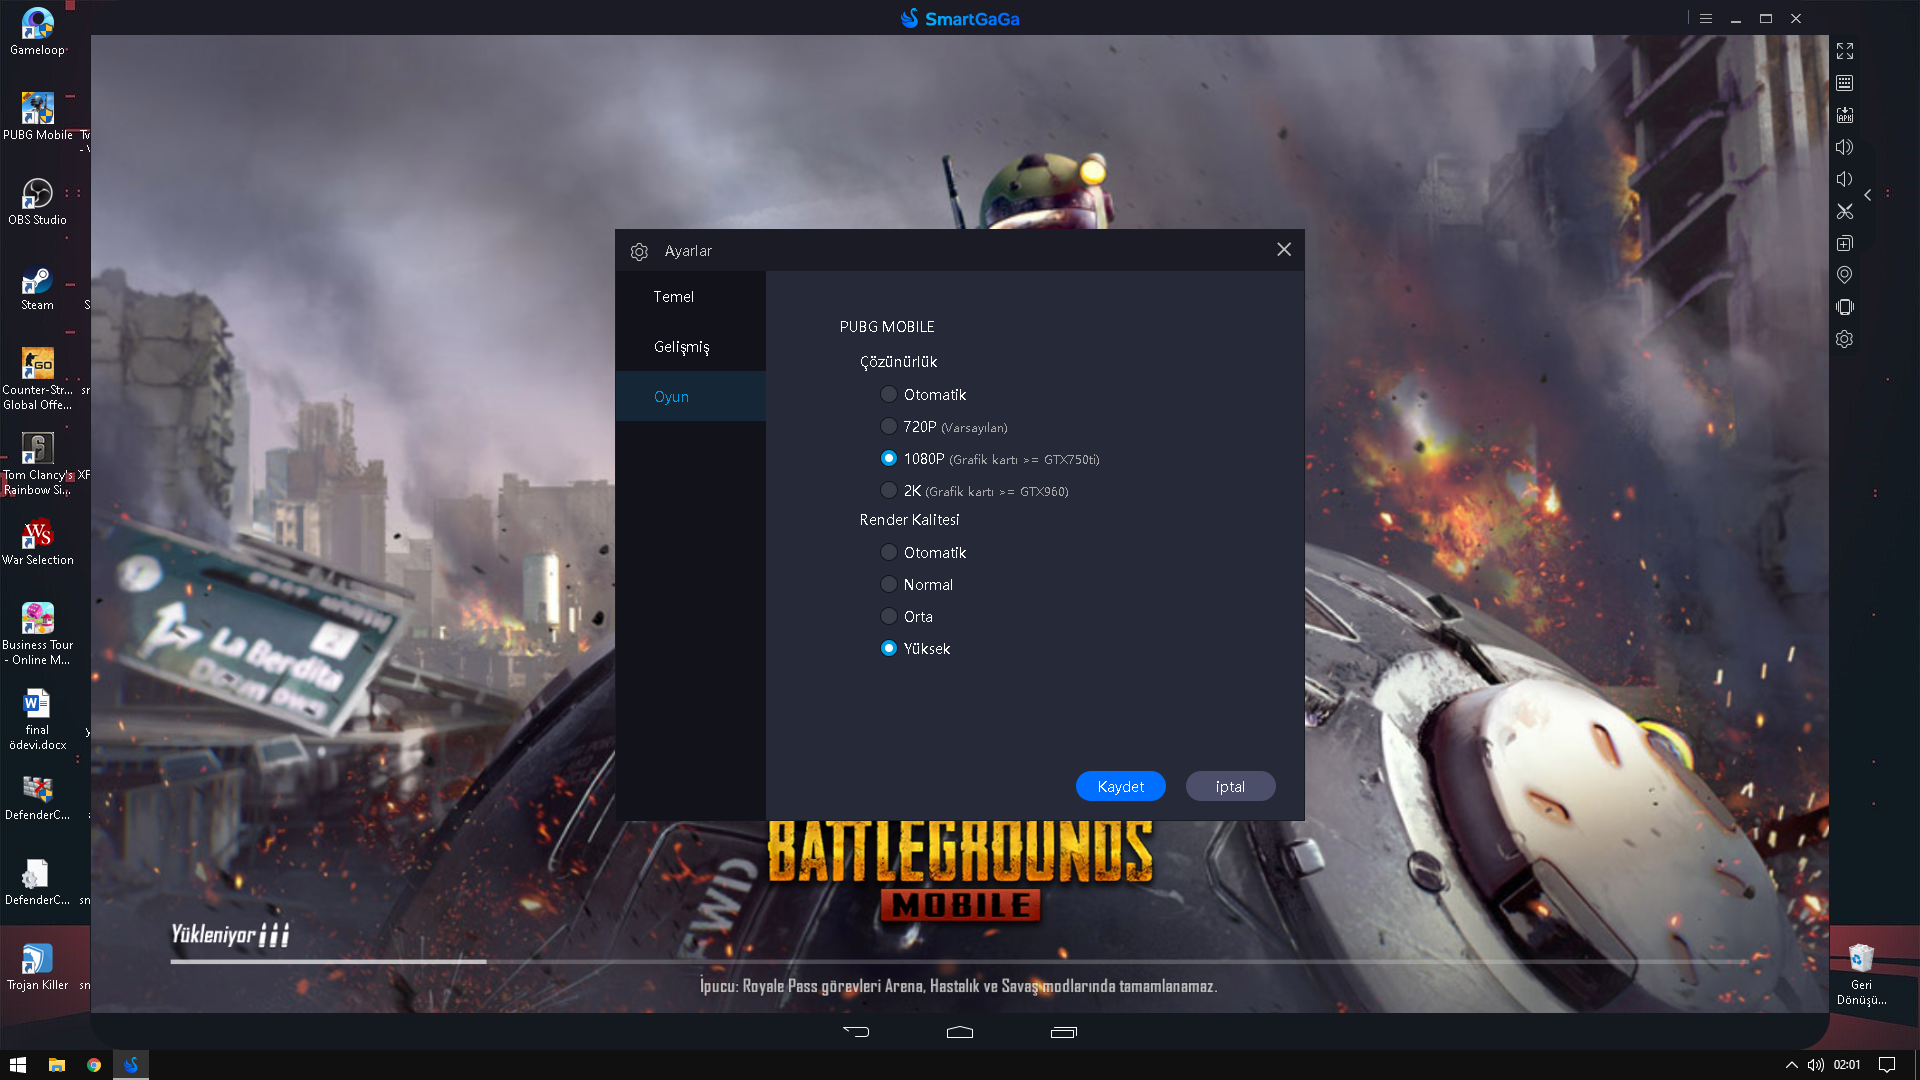Click the SmartGaGa taskbar icon
Viewport: 1920px width, 1080px height.
131,1065
